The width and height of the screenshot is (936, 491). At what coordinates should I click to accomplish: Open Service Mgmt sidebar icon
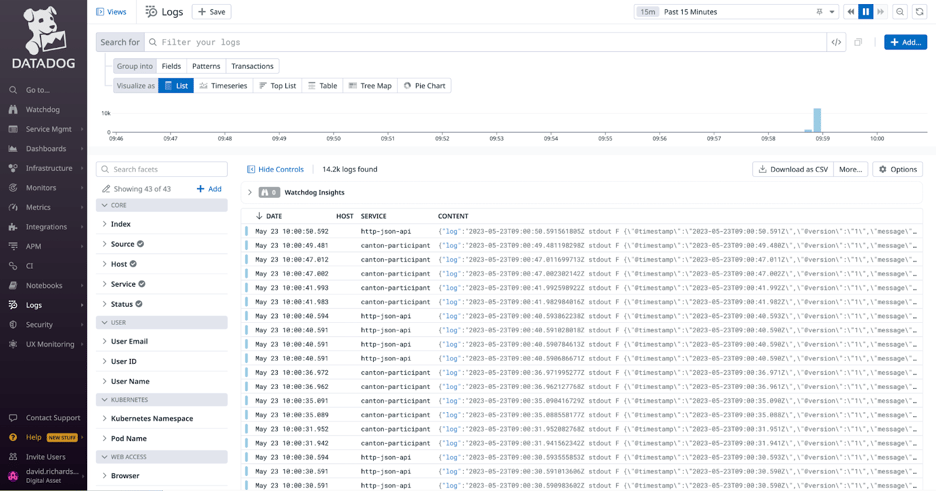13,129
